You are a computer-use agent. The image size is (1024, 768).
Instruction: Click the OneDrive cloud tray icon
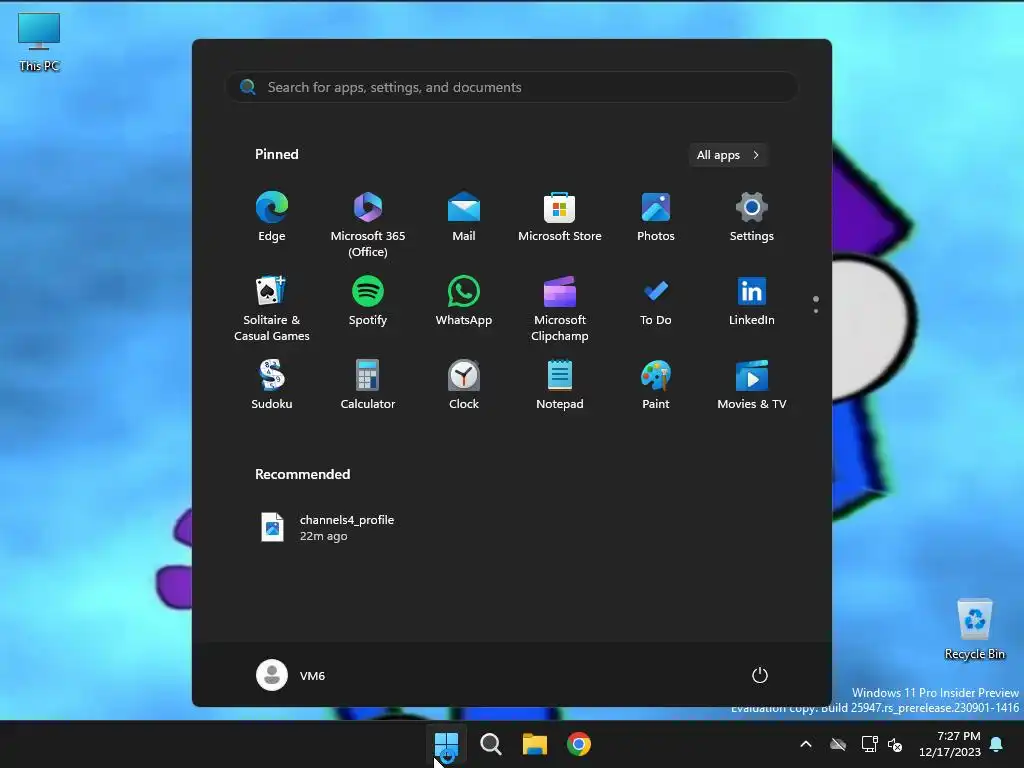[x=838, y=744]
